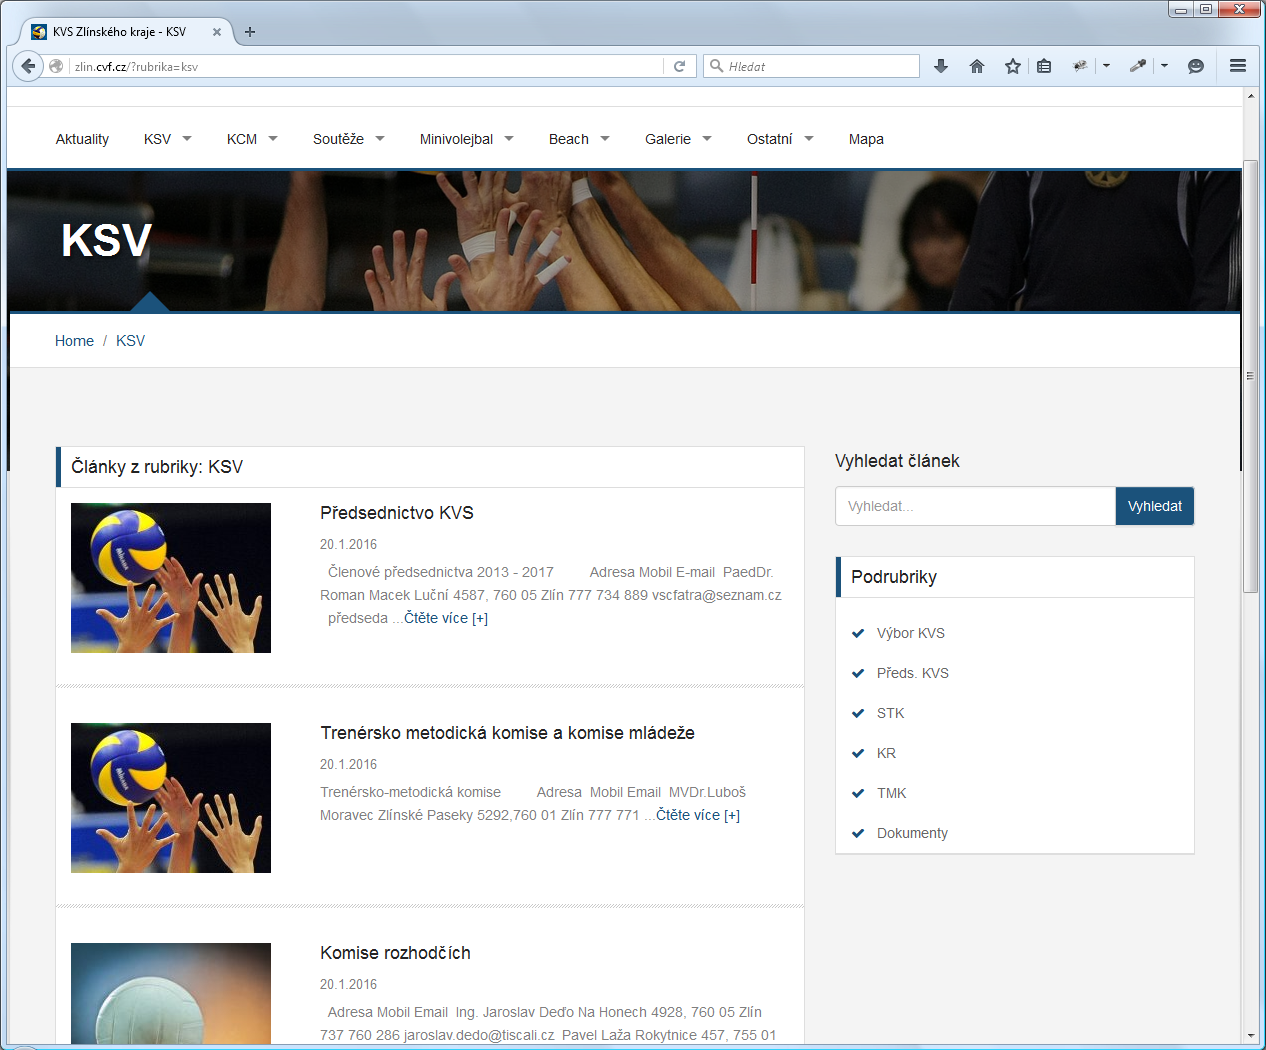The height and width of the screenshot is (1050, 1266).
Task: Click the Články z rubriky: KSV heading
Action: pos(157,467)
